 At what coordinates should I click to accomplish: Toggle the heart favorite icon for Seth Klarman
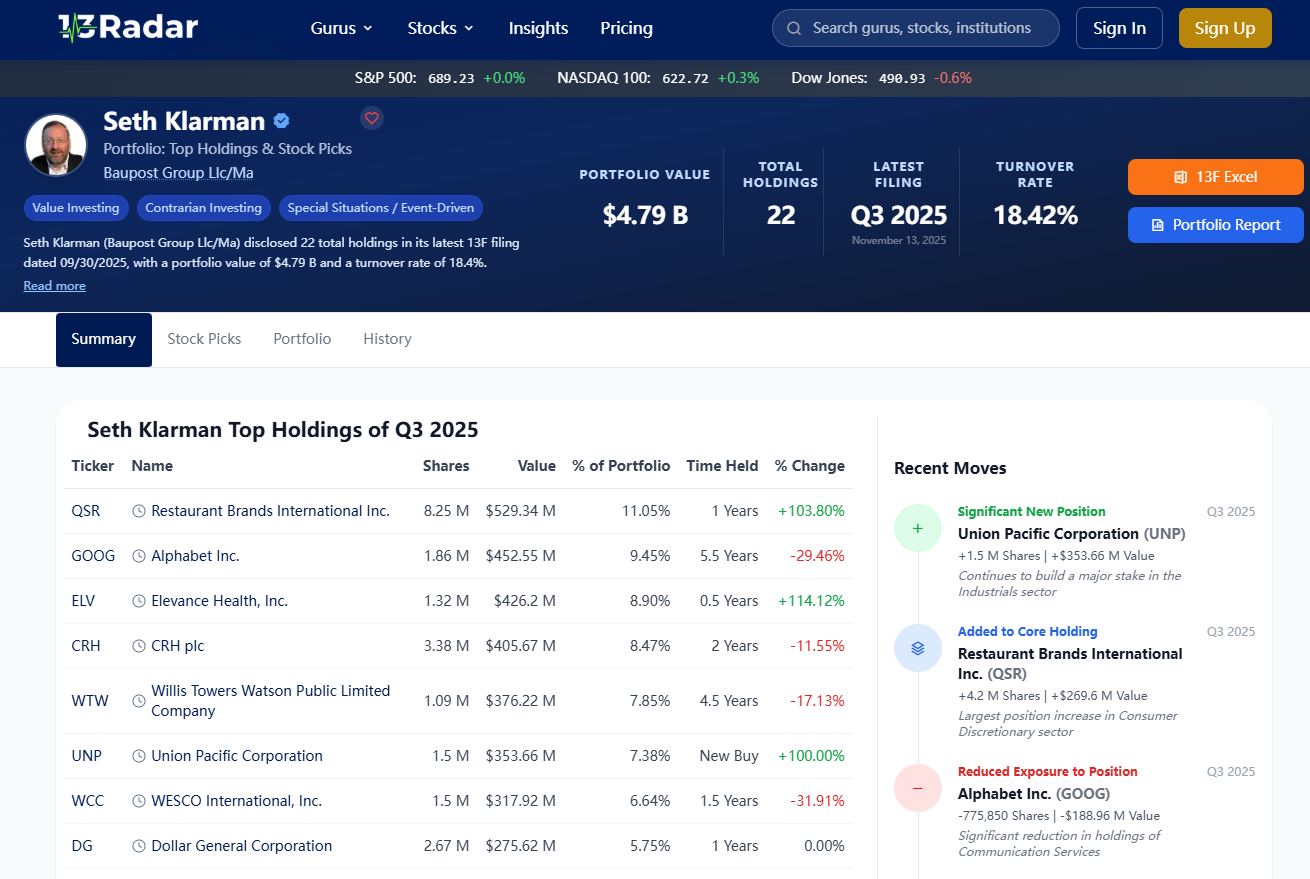(x=372, y=118)
